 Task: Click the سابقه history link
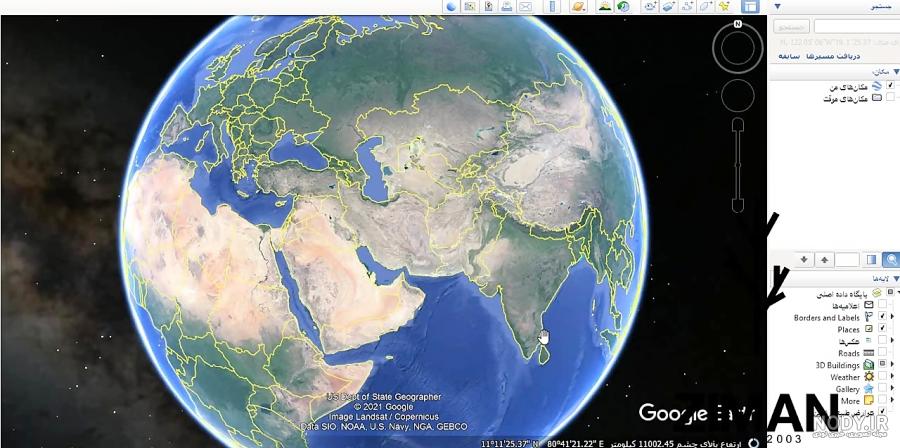pyautogui.click(x=789, y=56)
